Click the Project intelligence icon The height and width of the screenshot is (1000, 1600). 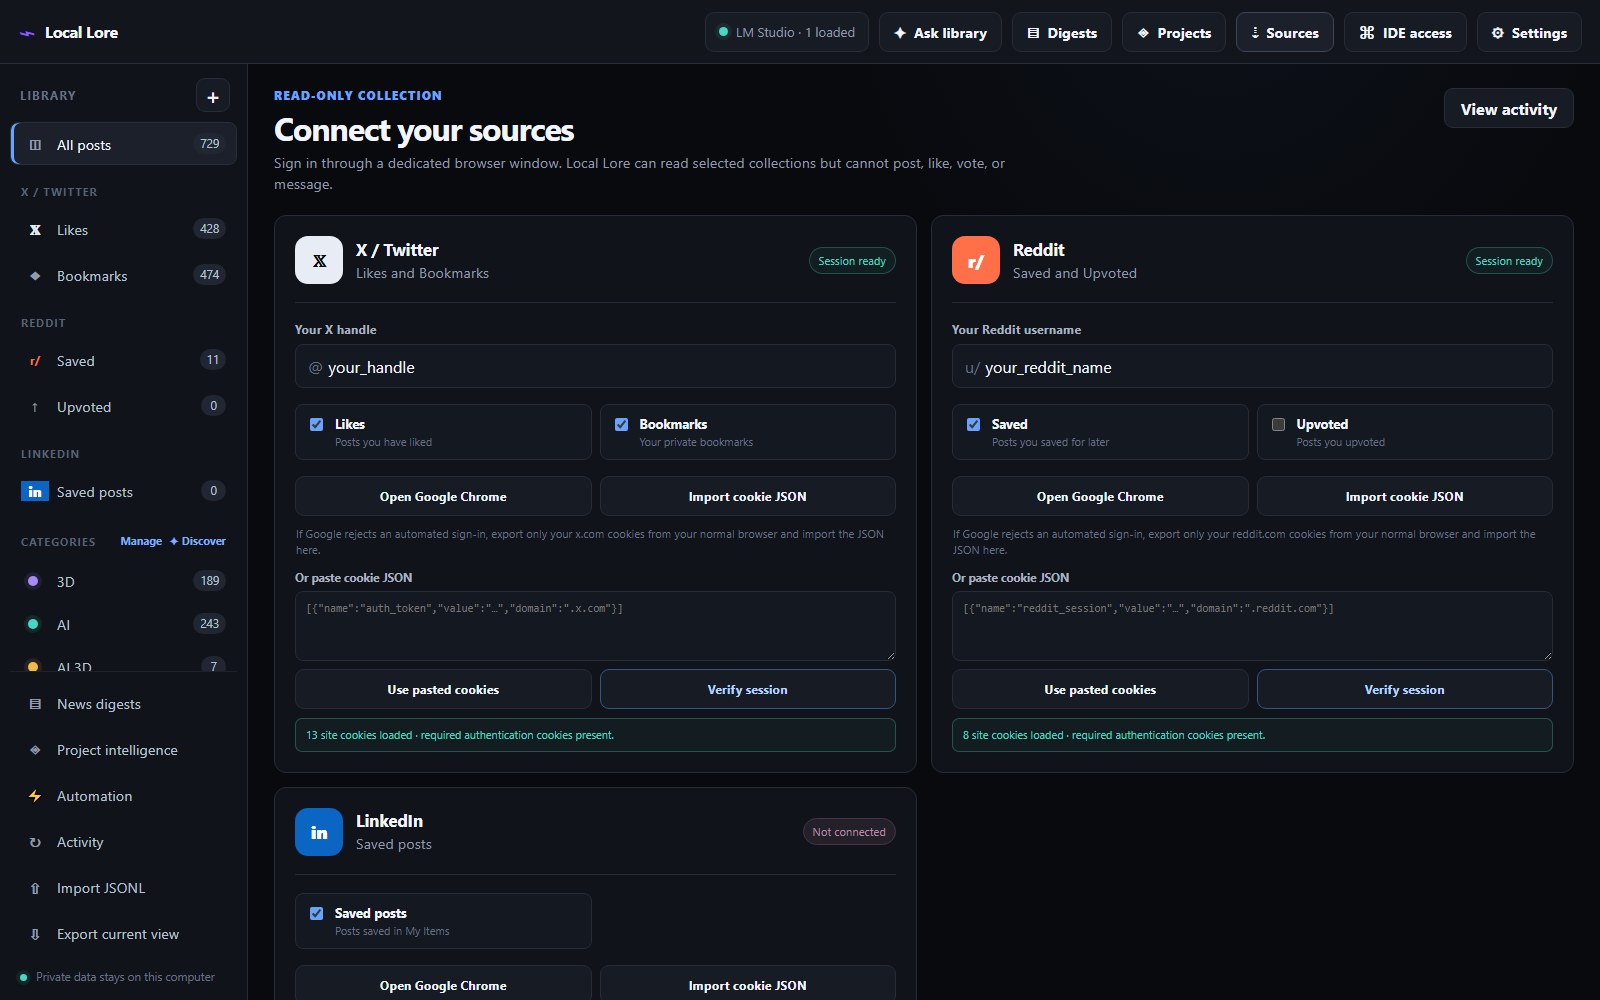click(35, 750)
